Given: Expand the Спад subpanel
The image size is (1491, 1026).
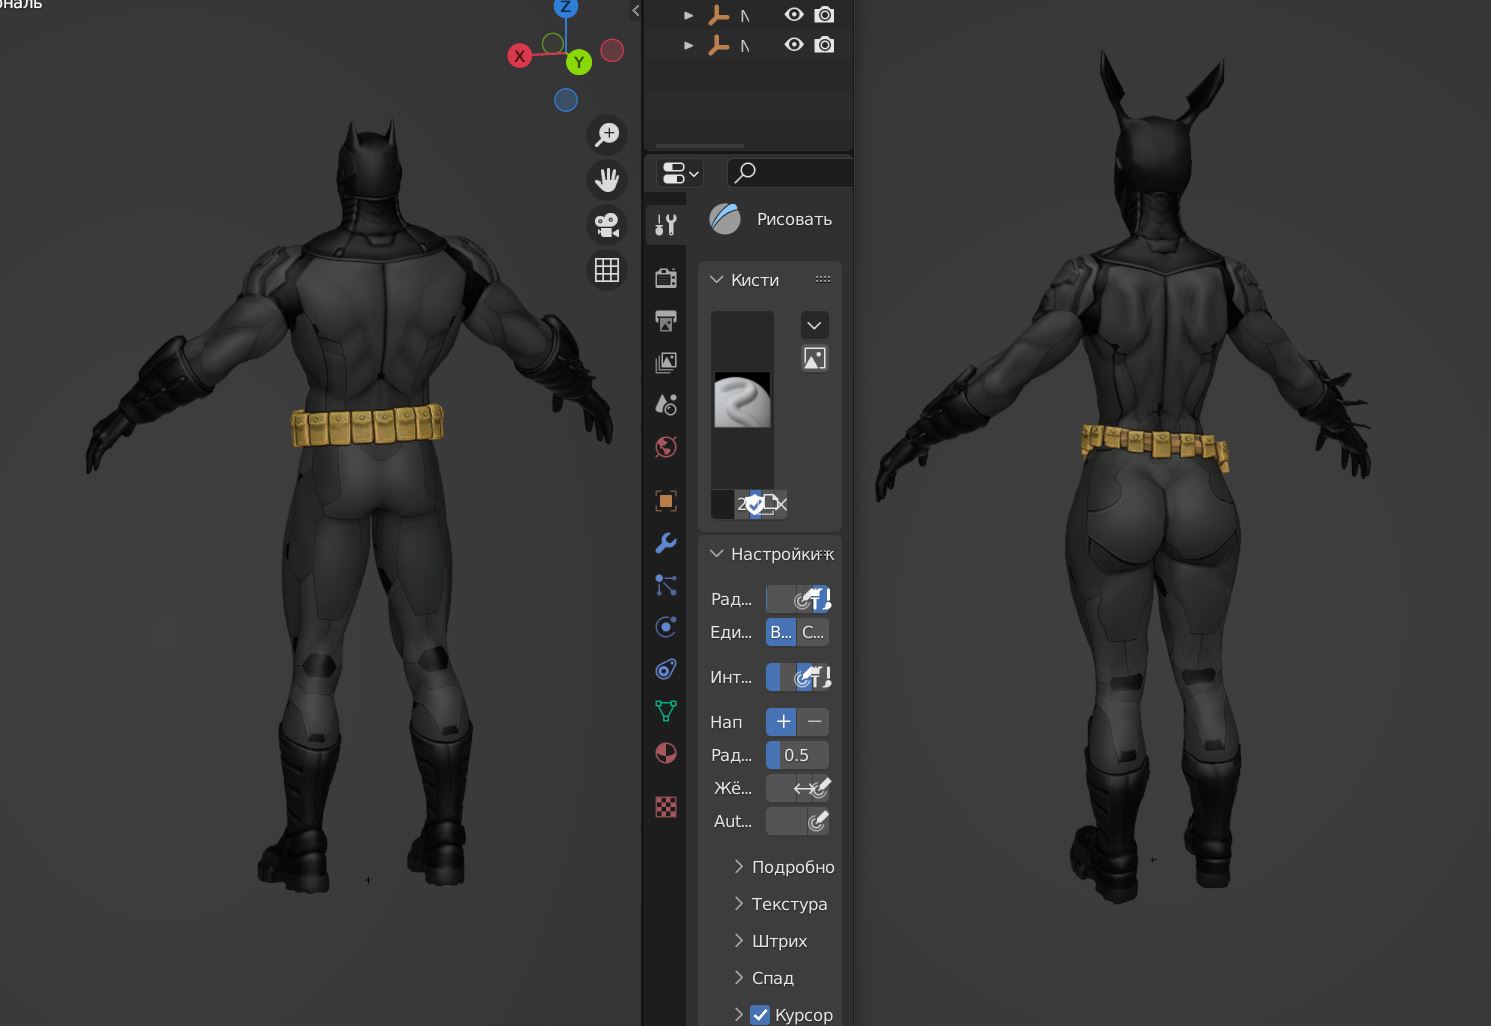Looking at the screenshot, I should coord(739,978).
